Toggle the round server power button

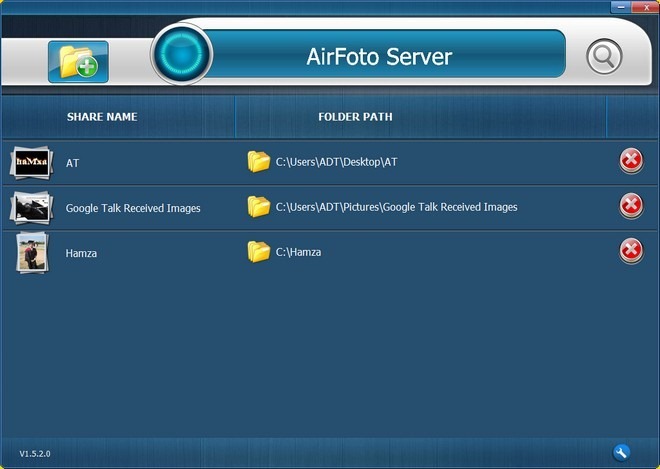(x=181, y=54)
